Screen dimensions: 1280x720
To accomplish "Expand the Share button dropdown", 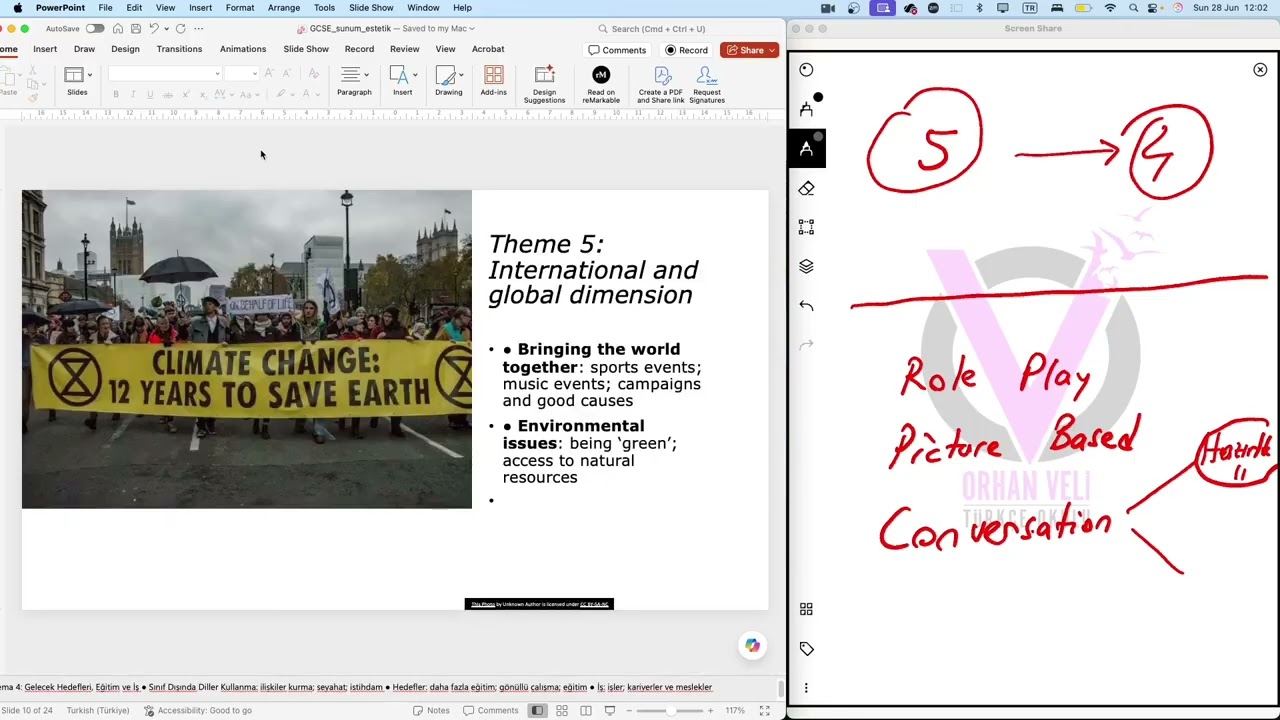I will point(772,50).
